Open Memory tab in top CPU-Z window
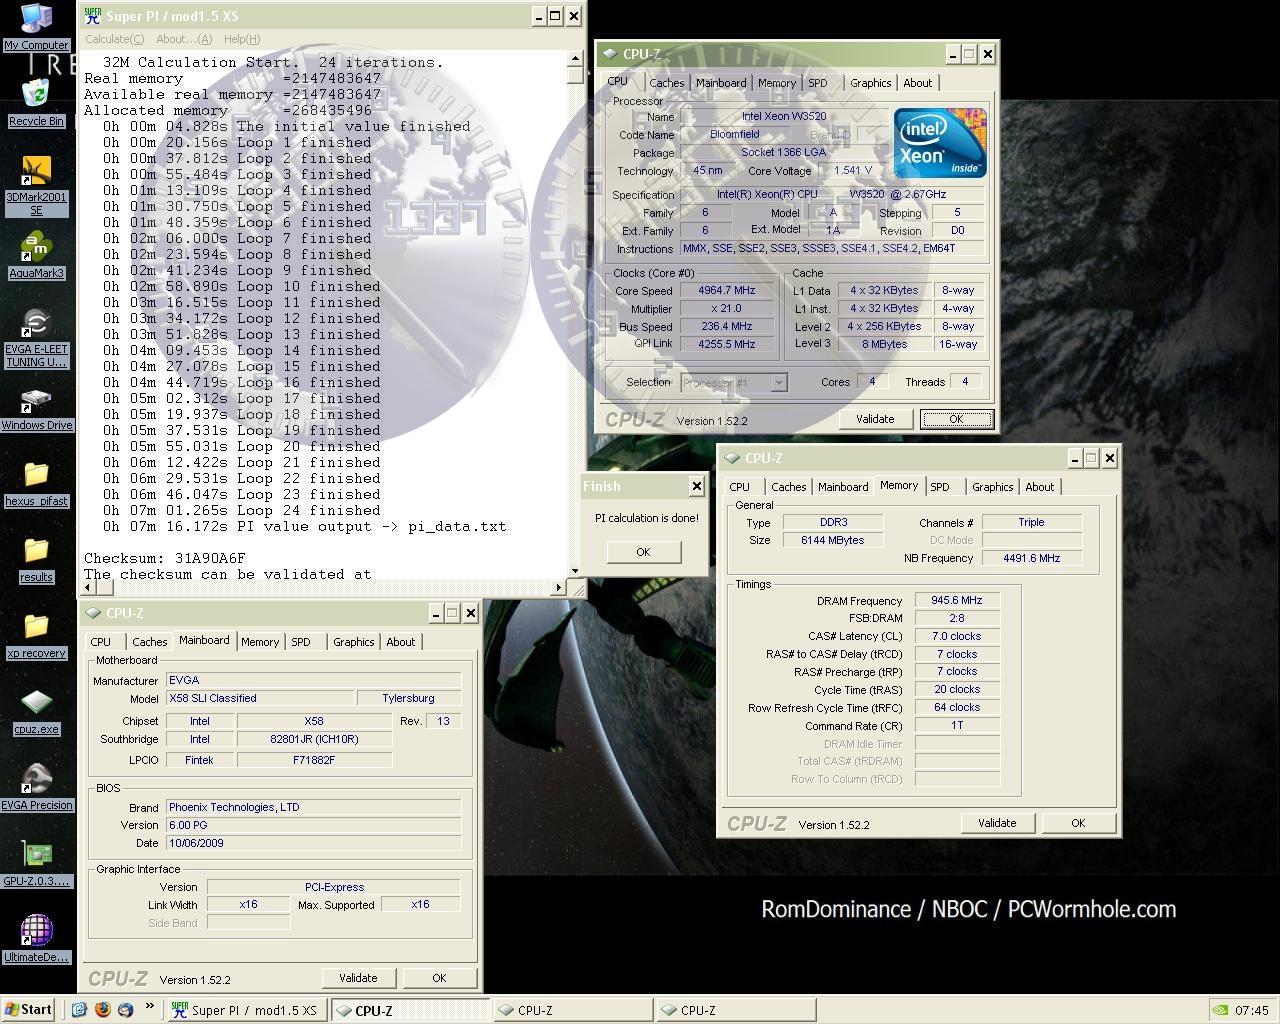1280x1024 pixels. tap(776, 83)
